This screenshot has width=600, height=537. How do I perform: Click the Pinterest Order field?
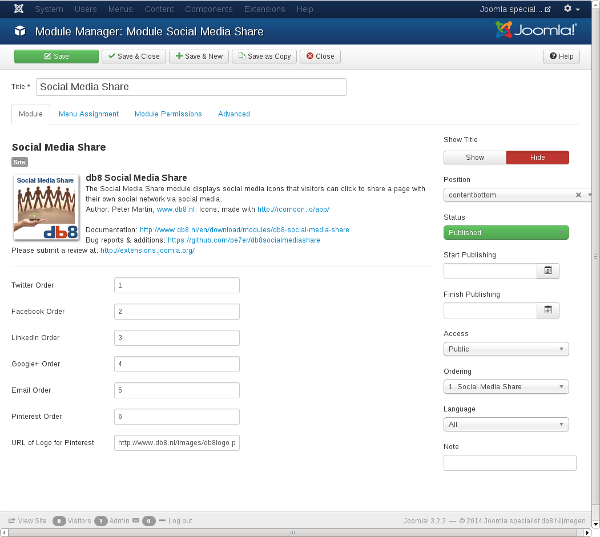(x=177, y=416)
